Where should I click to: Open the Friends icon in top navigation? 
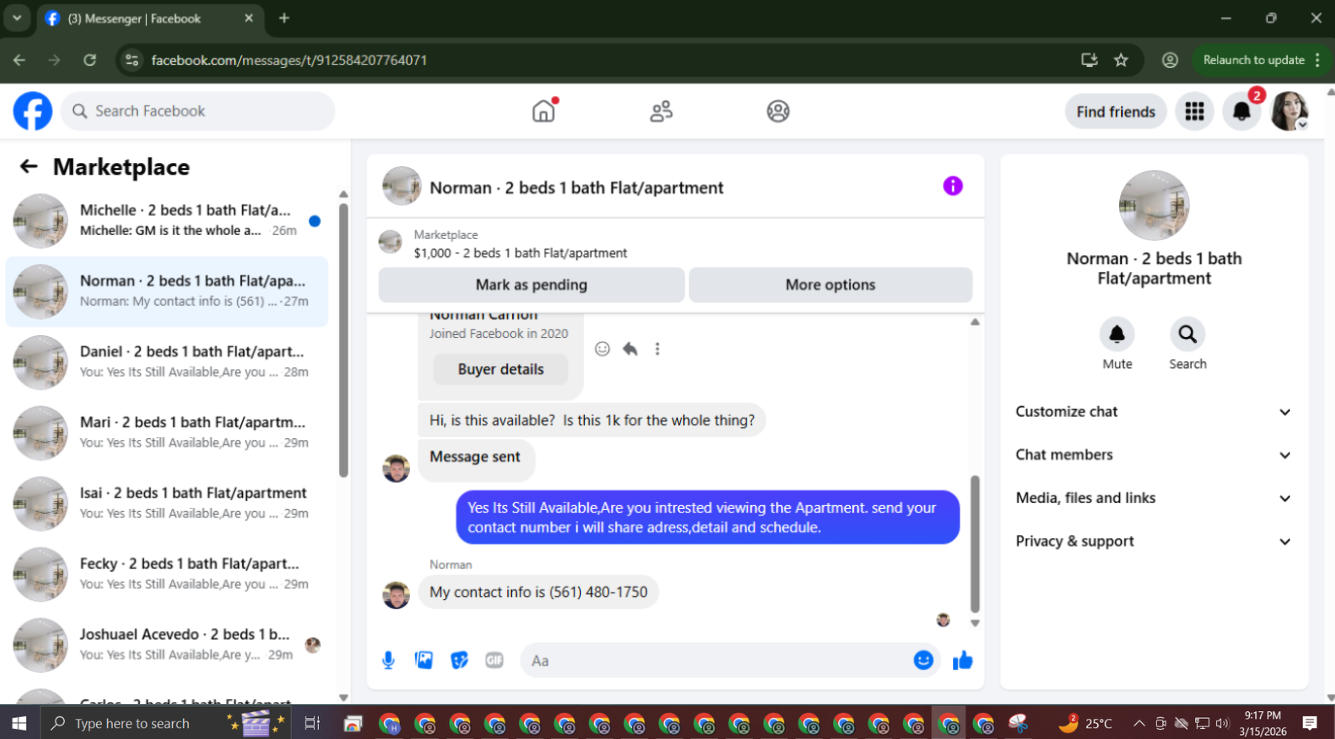click(x=661, y=111)
